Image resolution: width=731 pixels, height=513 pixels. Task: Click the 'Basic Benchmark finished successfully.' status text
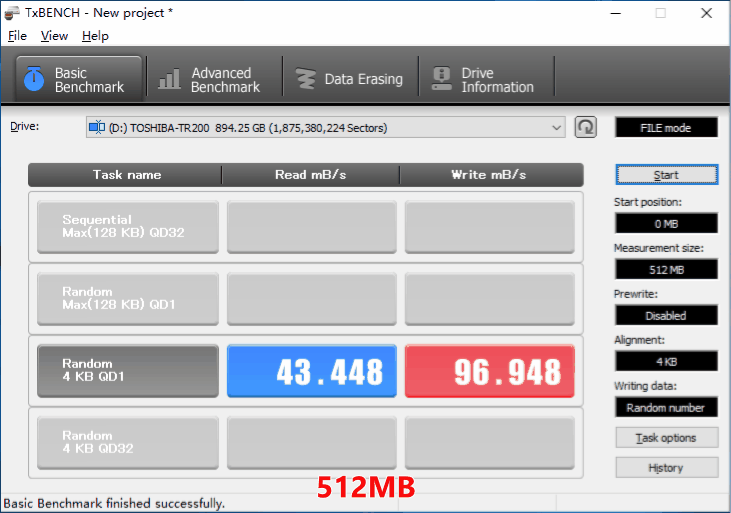pyautogui.click(x=114, y=504)
